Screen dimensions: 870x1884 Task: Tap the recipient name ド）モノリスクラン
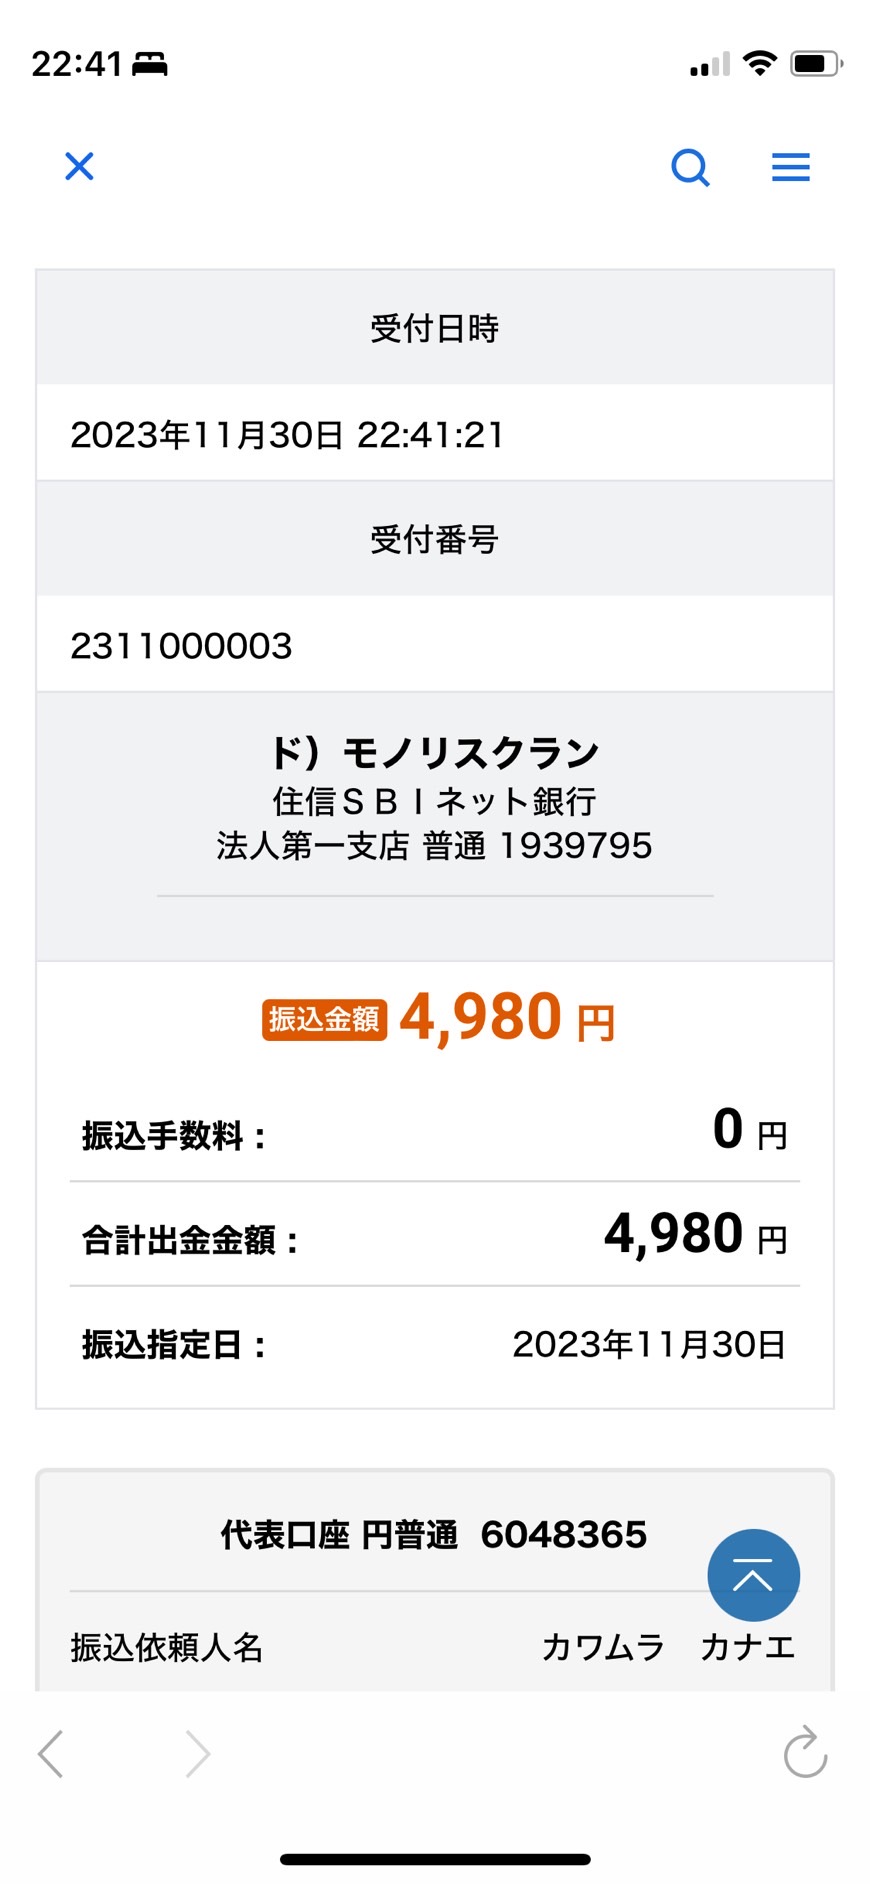435,752
